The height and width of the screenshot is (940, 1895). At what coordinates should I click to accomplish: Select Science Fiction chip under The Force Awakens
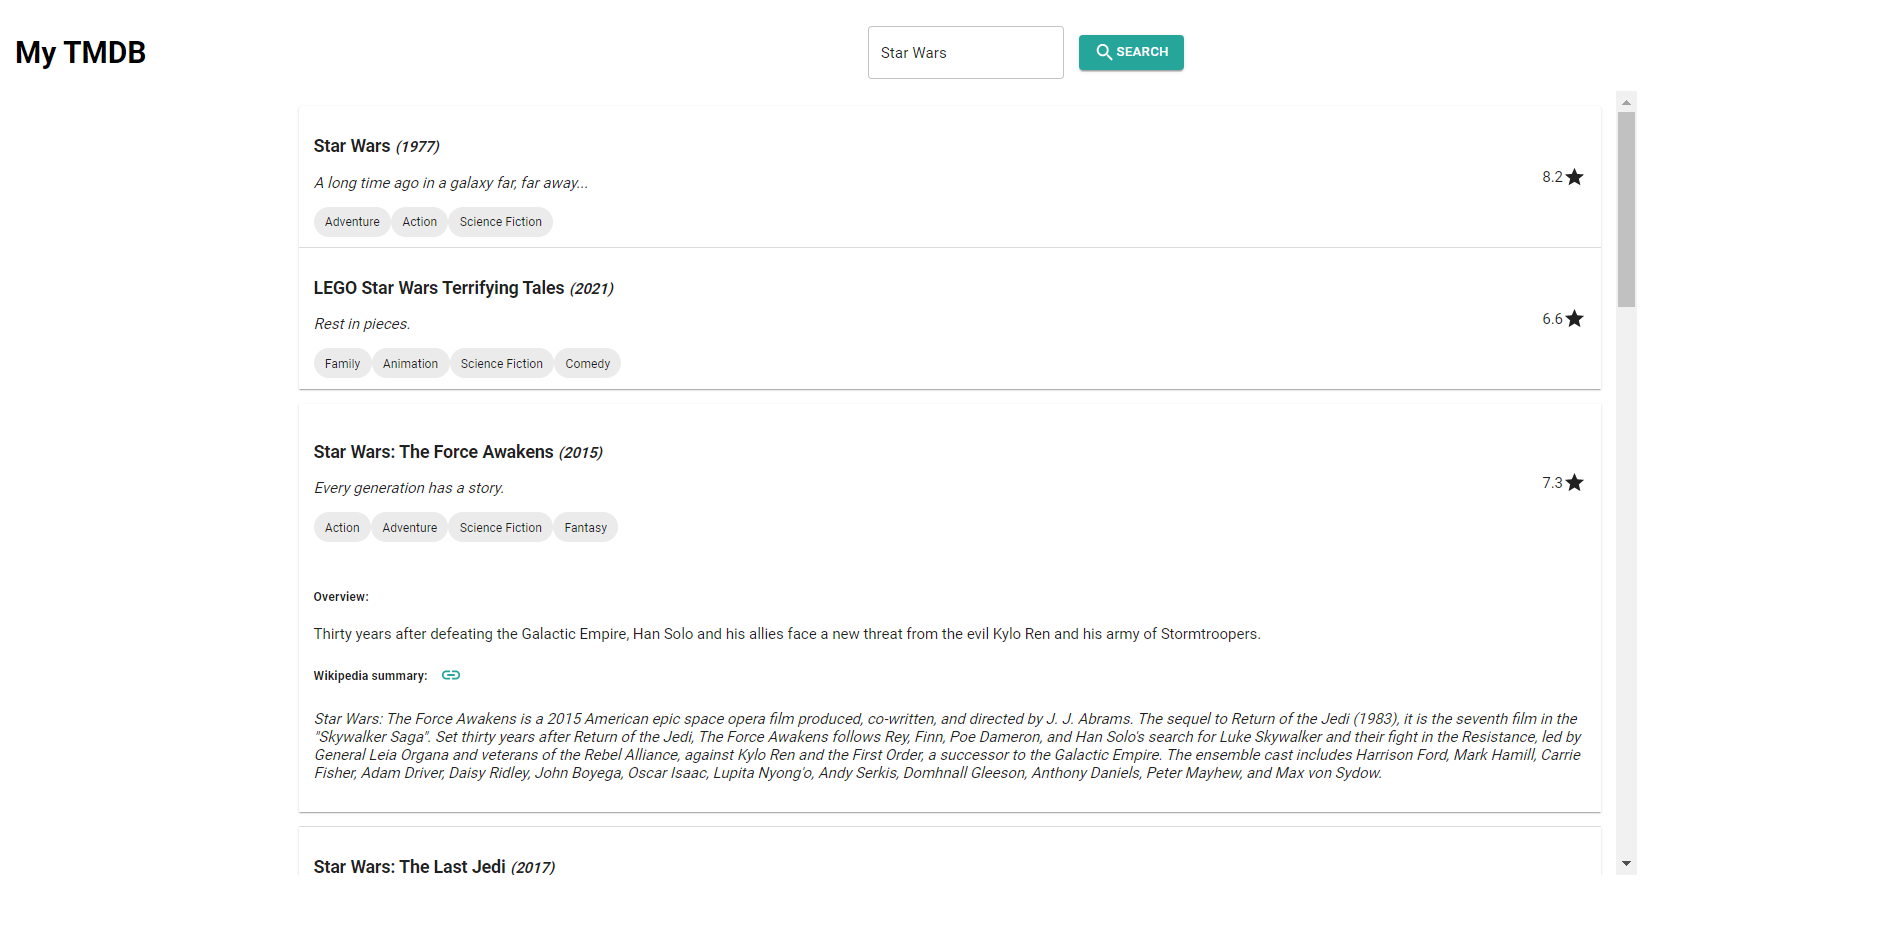click(x=501, y=528)
